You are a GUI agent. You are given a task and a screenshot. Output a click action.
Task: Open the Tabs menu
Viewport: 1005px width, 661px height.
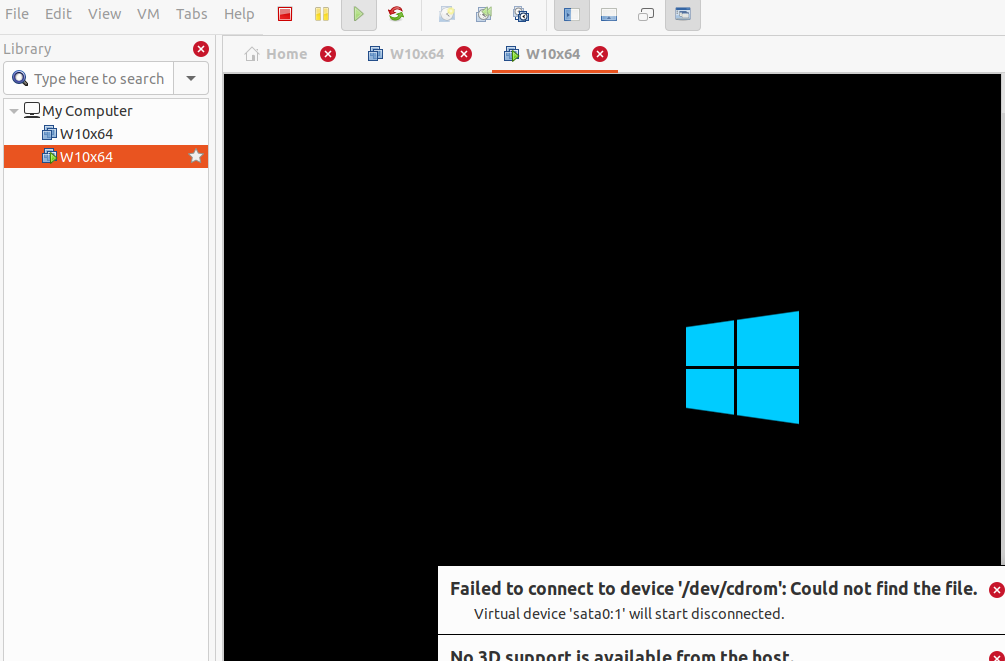pyautogui.click(x=192, y=14)
